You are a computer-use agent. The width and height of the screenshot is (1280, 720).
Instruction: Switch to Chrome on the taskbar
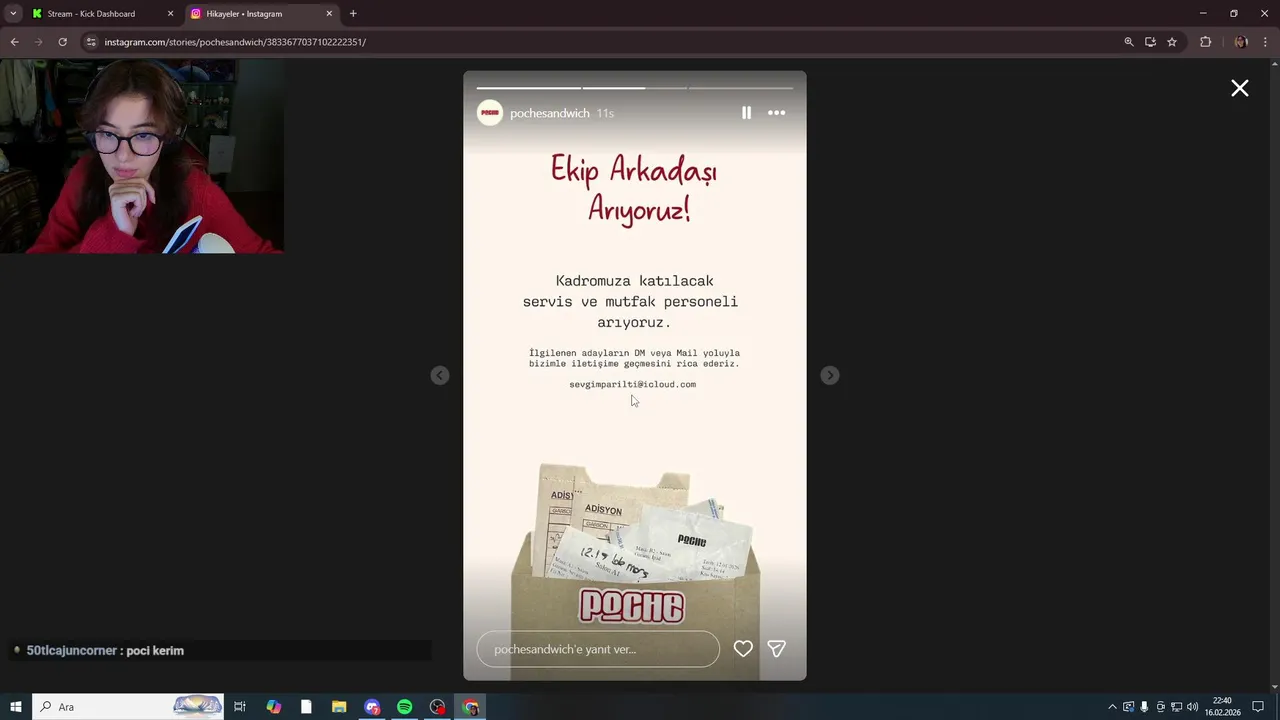point(471,707)
